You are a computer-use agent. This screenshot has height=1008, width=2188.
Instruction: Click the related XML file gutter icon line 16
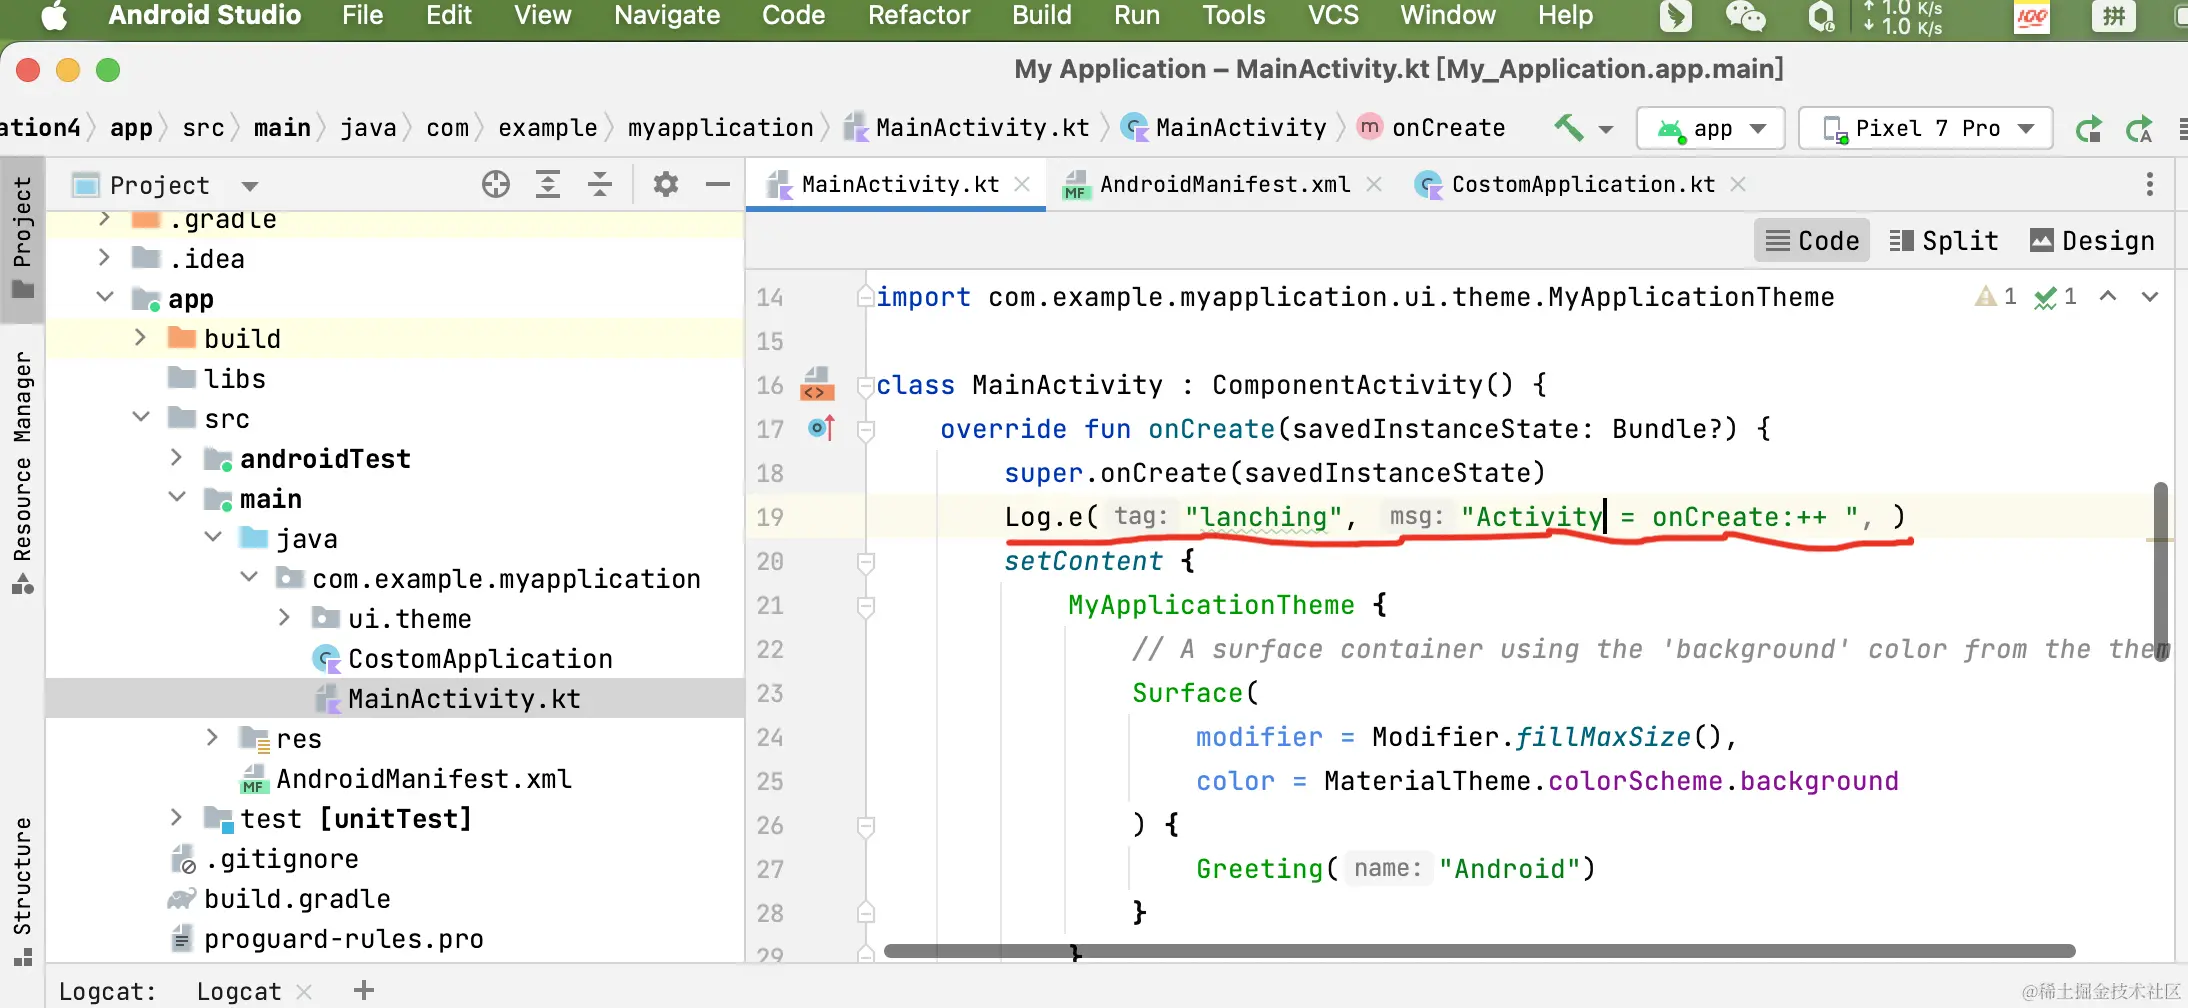coord(817,384)
